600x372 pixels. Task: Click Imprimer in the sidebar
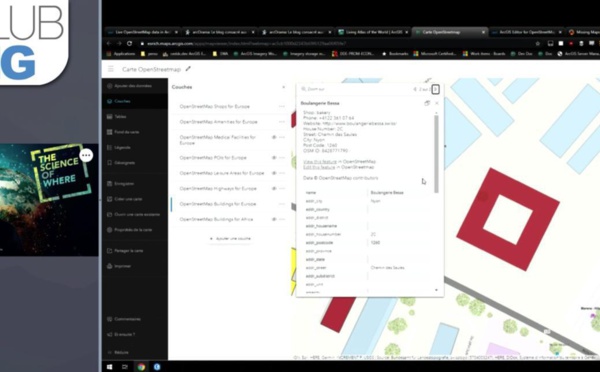122,266
